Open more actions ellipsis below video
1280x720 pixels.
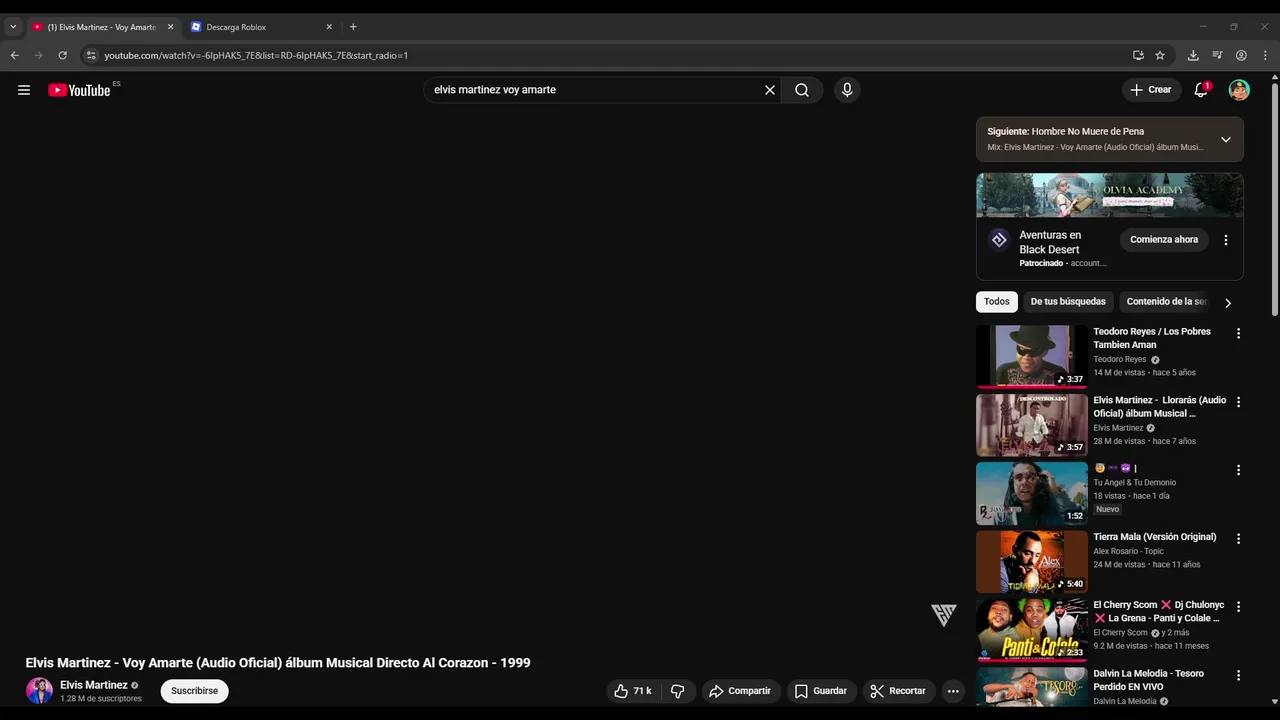953,691
